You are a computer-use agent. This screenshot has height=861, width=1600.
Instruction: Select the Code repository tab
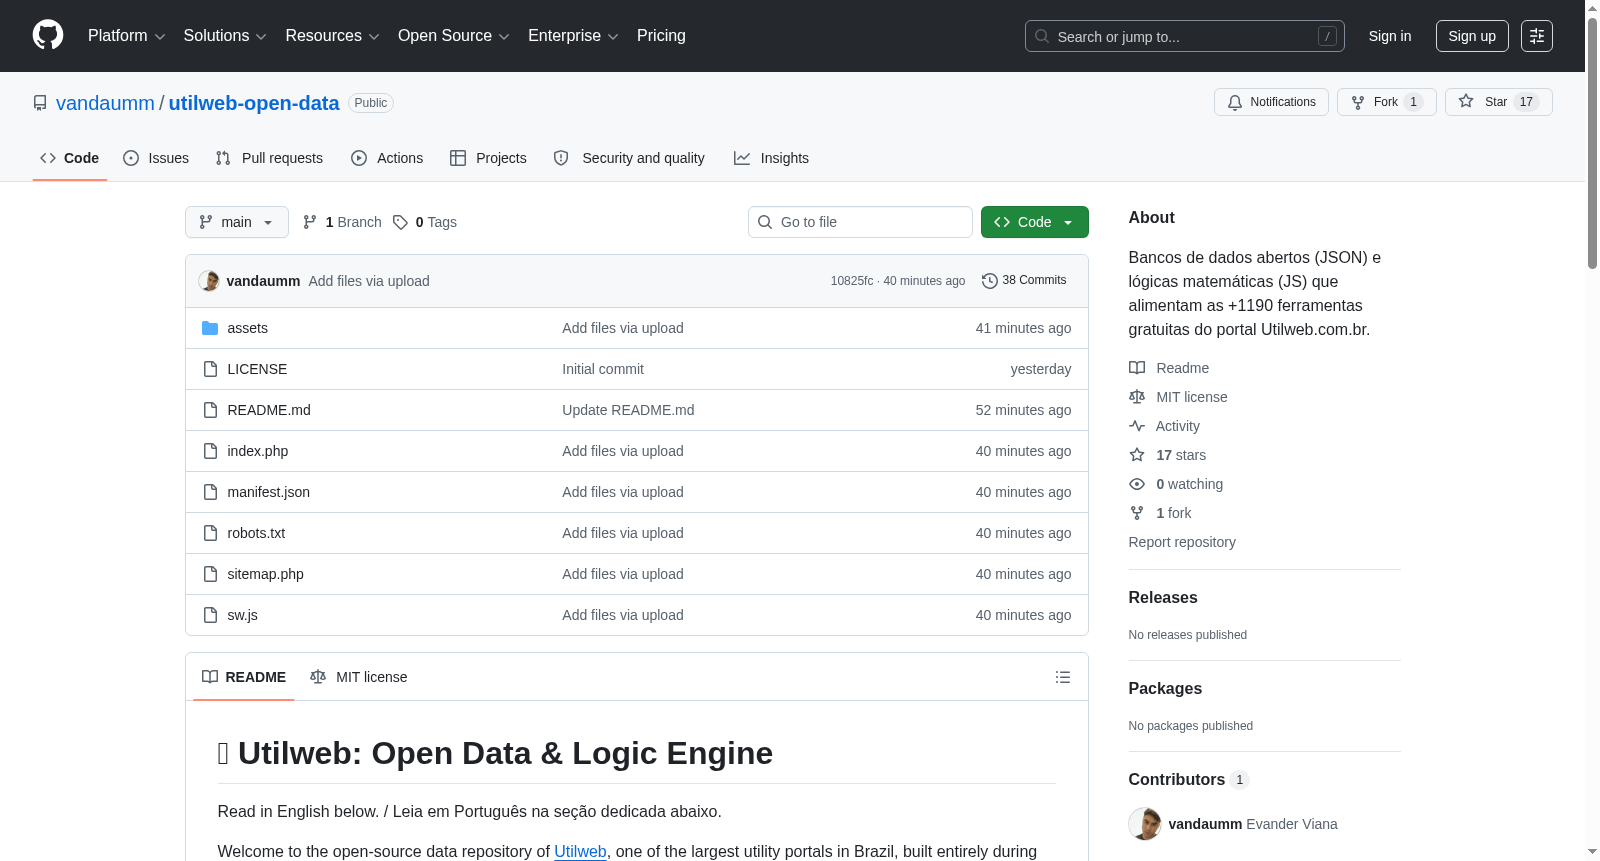pyautogui.click(x=70, y=158)
